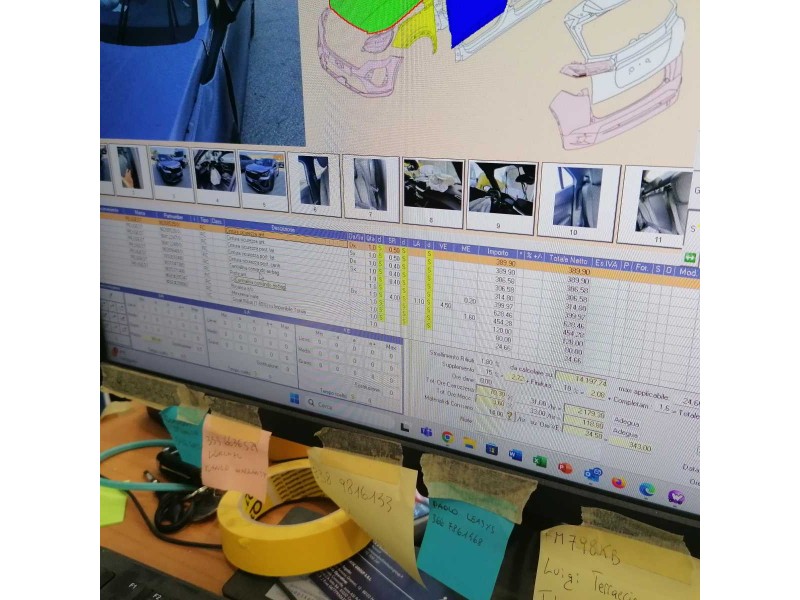Click the Totale Netto column header
This screenshot has width=800, height=600.
(568, 259)
